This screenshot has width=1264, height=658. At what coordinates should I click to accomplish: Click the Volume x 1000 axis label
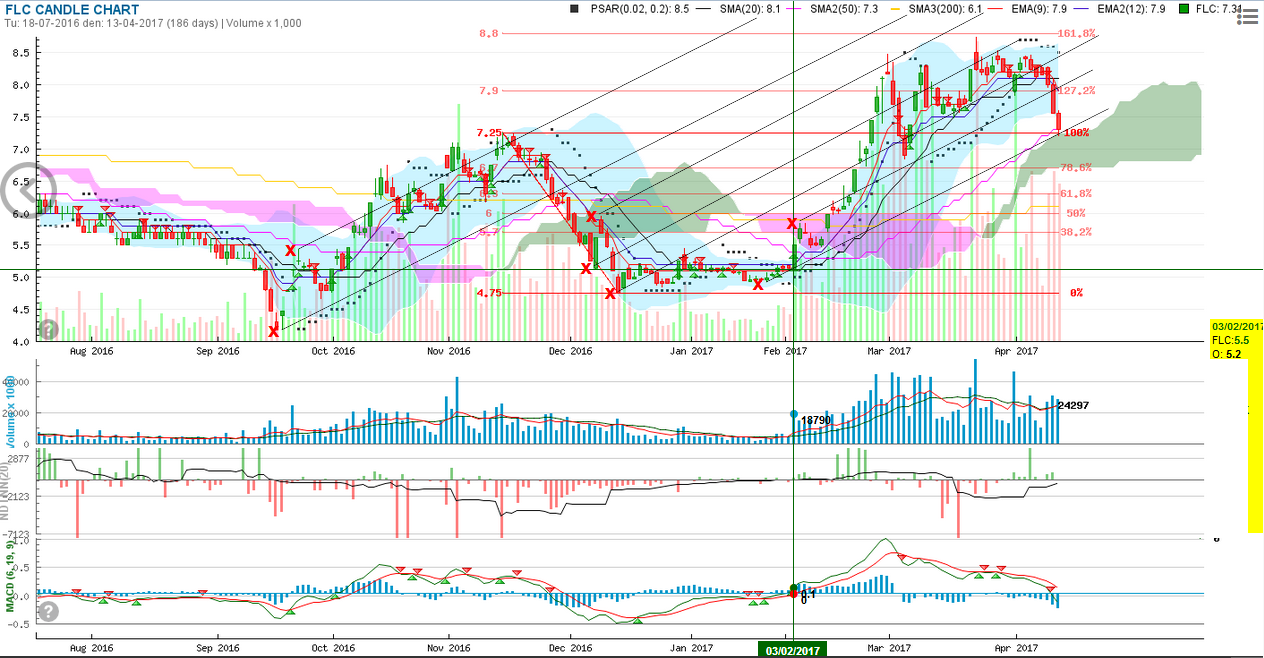point(11,412)
